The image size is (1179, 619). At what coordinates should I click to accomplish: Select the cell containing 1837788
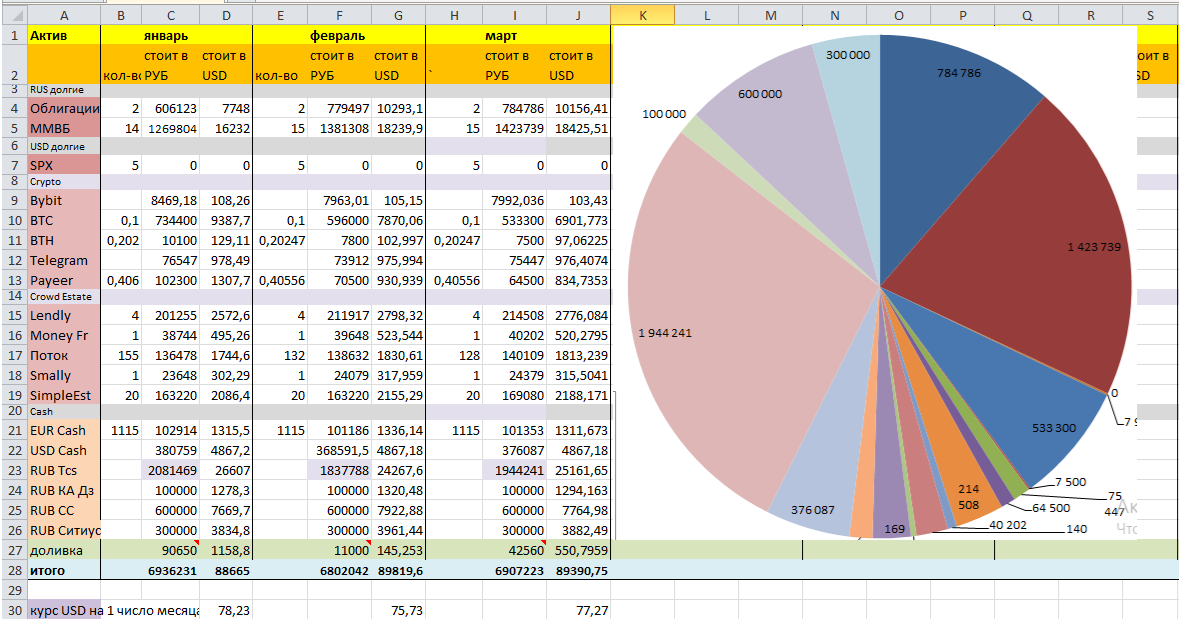coord(339,470)
